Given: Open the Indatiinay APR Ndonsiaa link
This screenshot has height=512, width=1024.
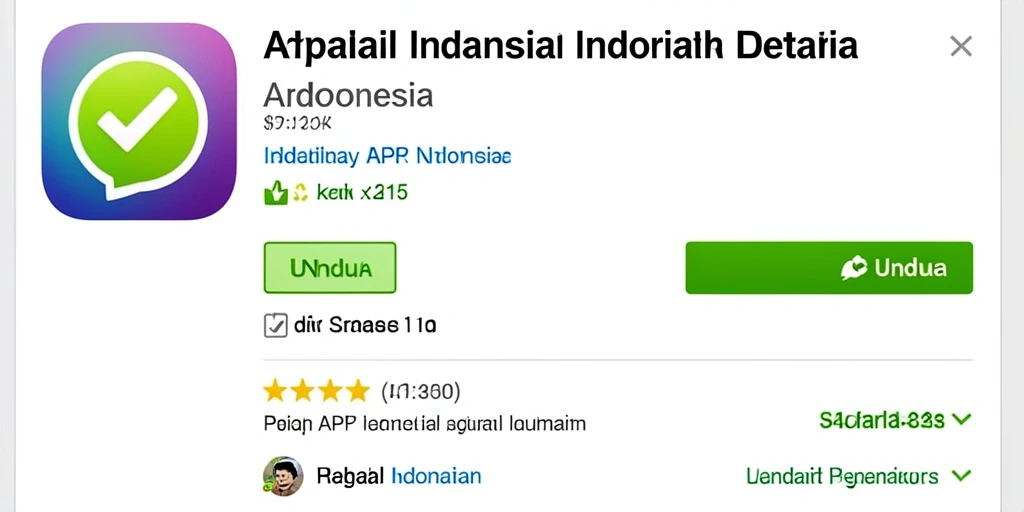Looking at the screenshot, I should tap(387, 156).
